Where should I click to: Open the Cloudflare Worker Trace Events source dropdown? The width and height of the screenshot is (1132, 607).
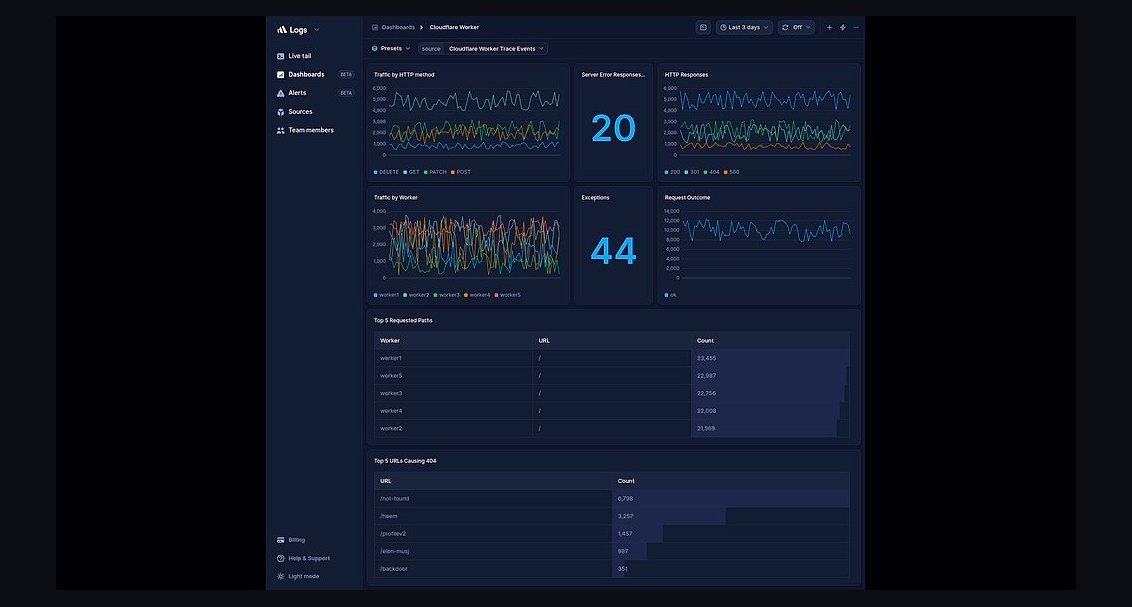click(495, 48)
